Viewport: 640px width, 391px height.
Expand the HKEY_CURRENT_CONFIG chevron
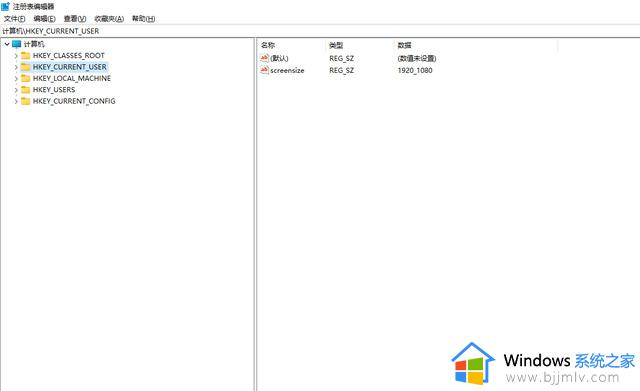pyautogui.click(x=16, y=101)
